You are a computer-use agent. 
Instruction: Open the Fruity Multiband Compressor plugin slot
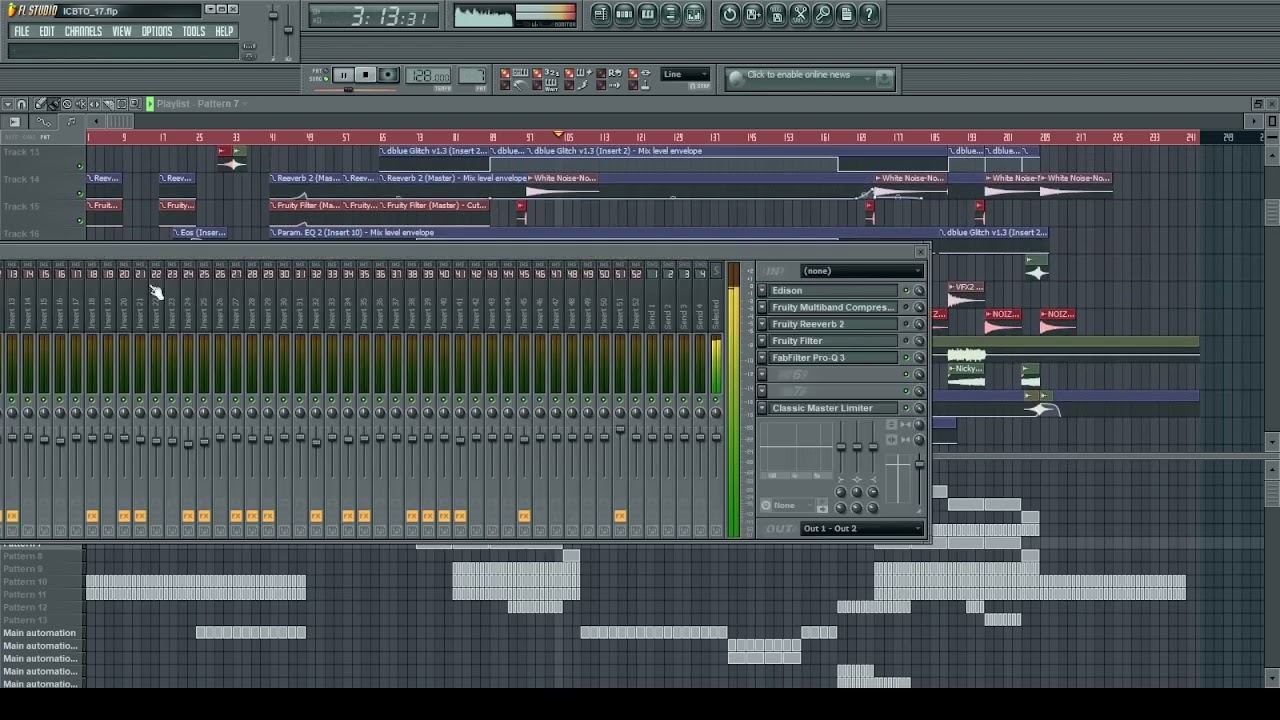click(833, 308)
